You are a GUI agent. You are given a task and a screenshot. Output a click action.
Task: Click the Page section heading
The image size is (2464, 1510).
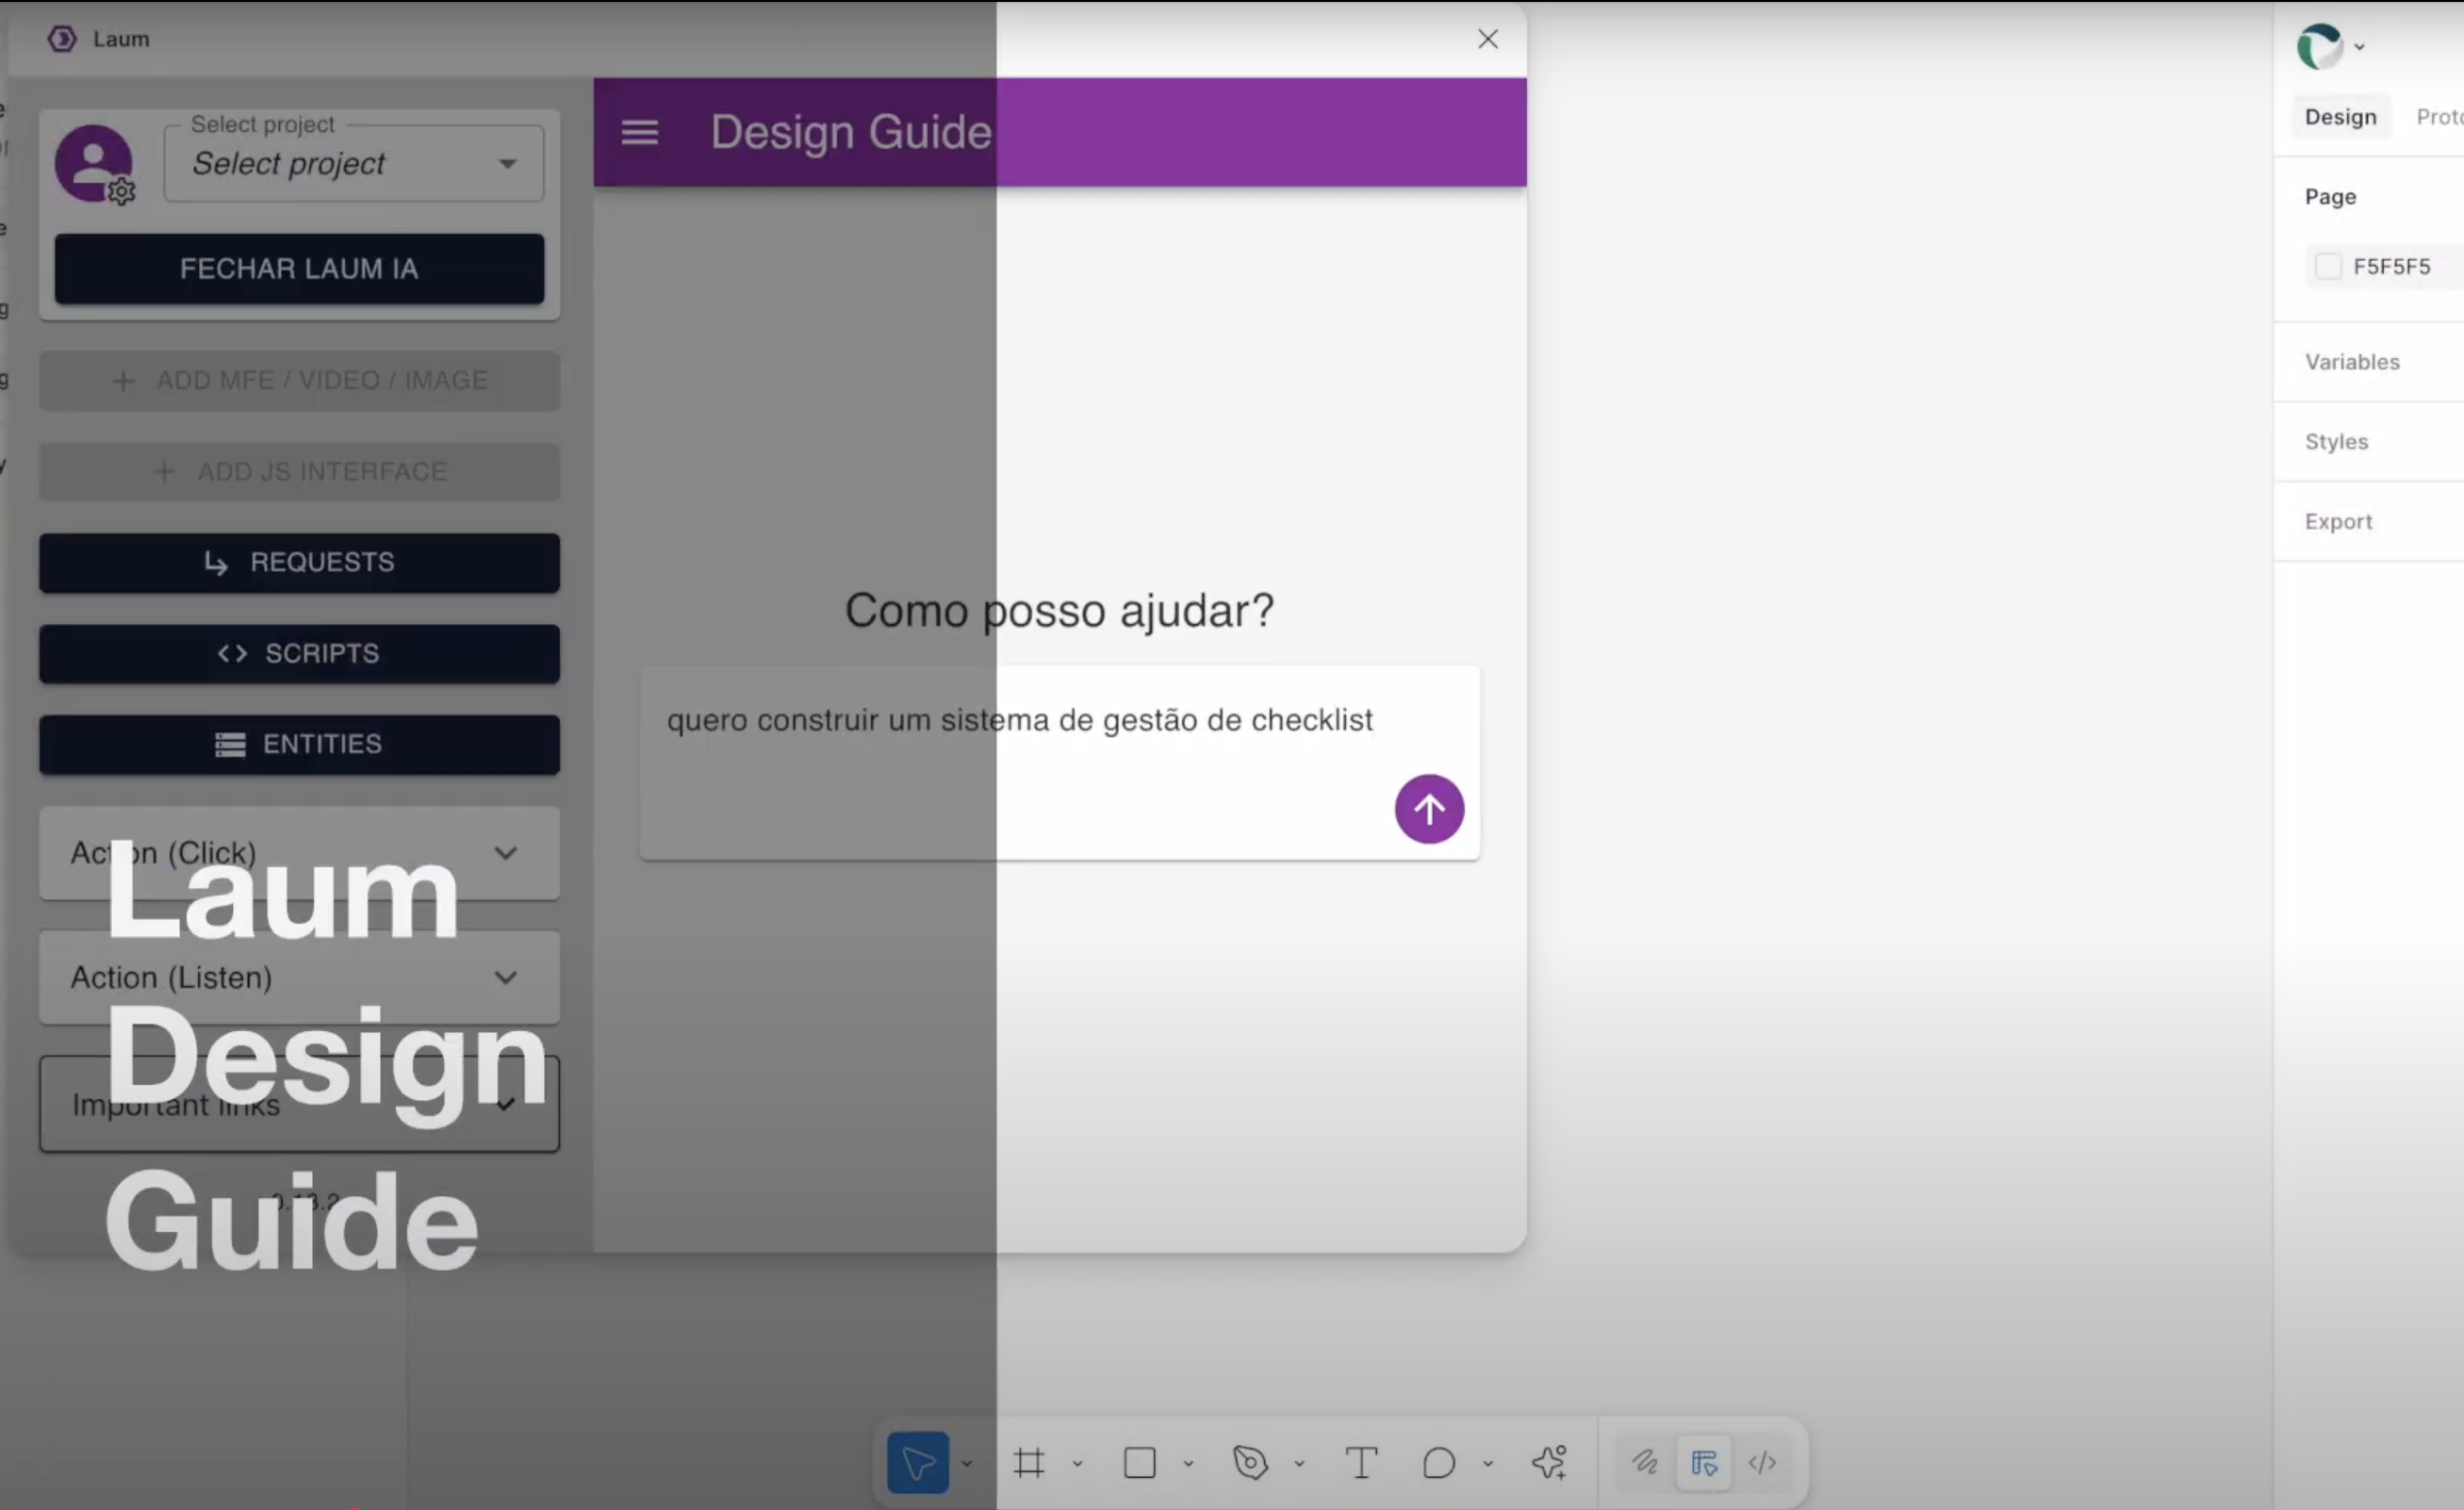coord(2330,197)
